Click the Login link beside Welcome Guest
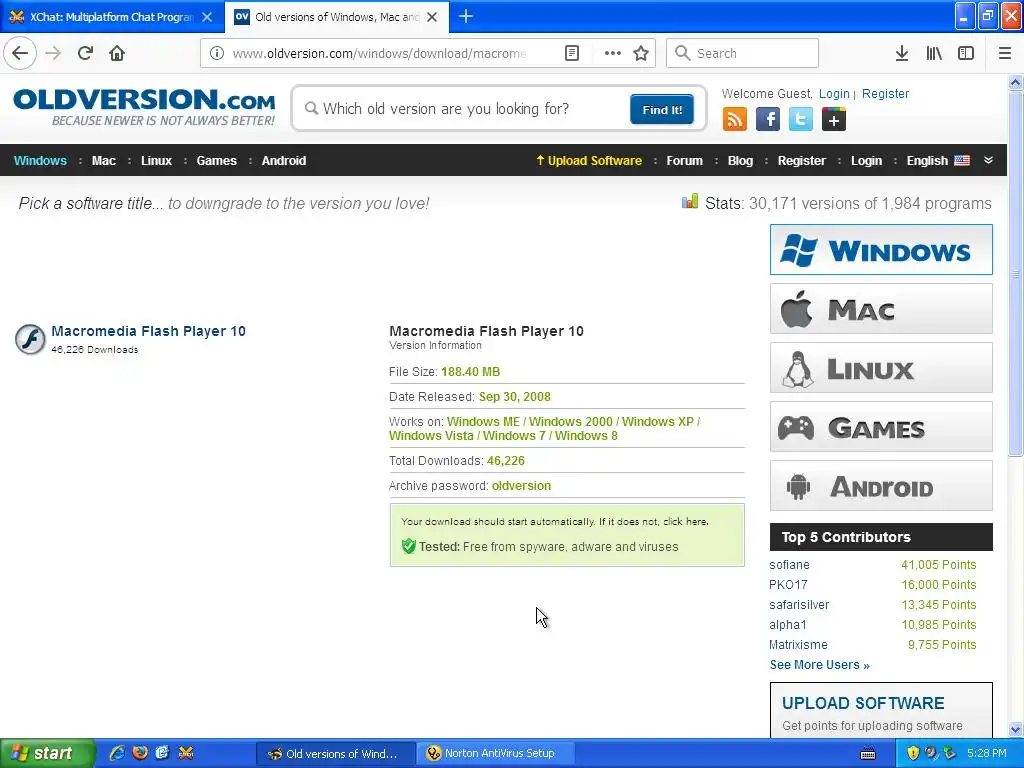This screenshot has height=768, width=1024. [x=834, y=93]
